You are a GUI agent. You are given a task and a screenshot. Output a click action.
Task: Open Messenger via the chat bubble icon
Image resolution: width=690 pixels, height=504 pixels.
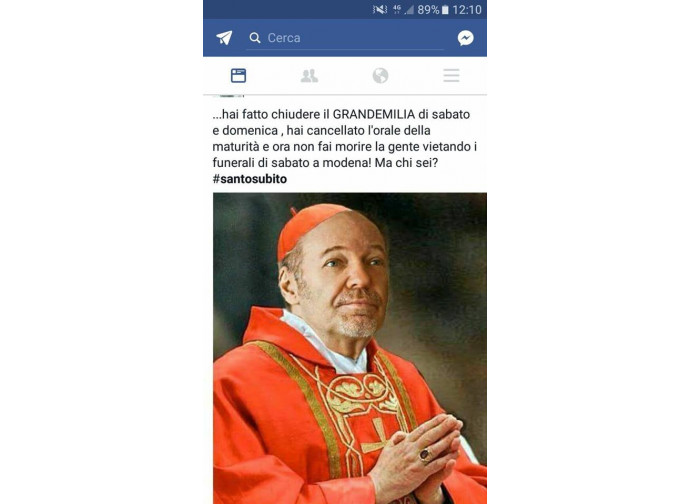(465, 38)
